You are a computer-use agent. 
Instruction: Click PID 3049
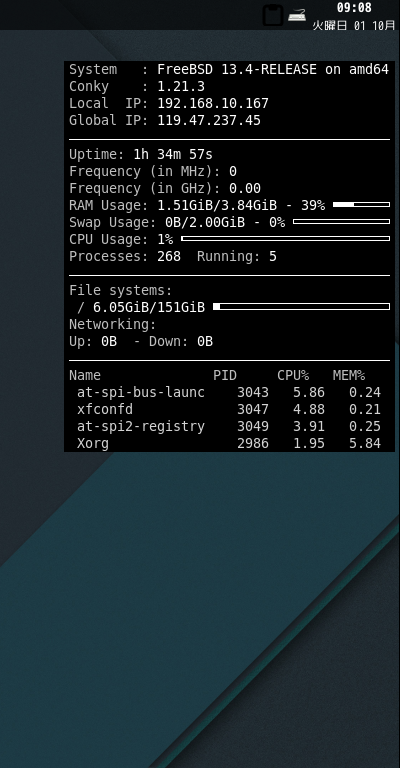pos(253,426)
